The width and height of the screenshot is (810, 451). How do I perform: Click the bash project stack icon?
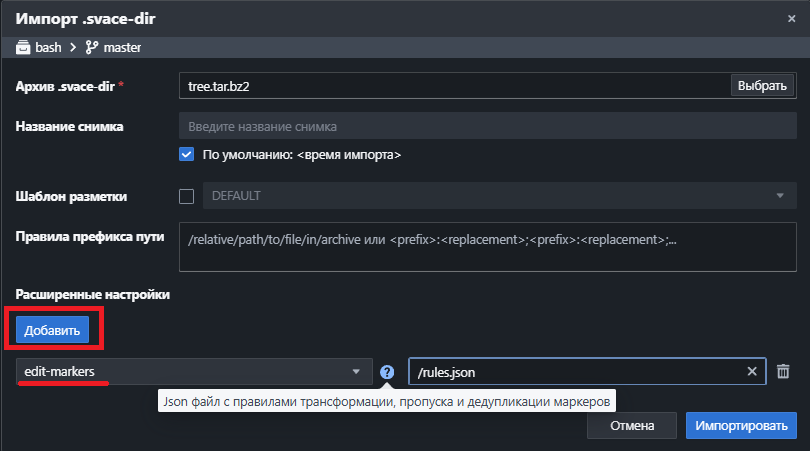pyautogui.click(x=23, y=47)
